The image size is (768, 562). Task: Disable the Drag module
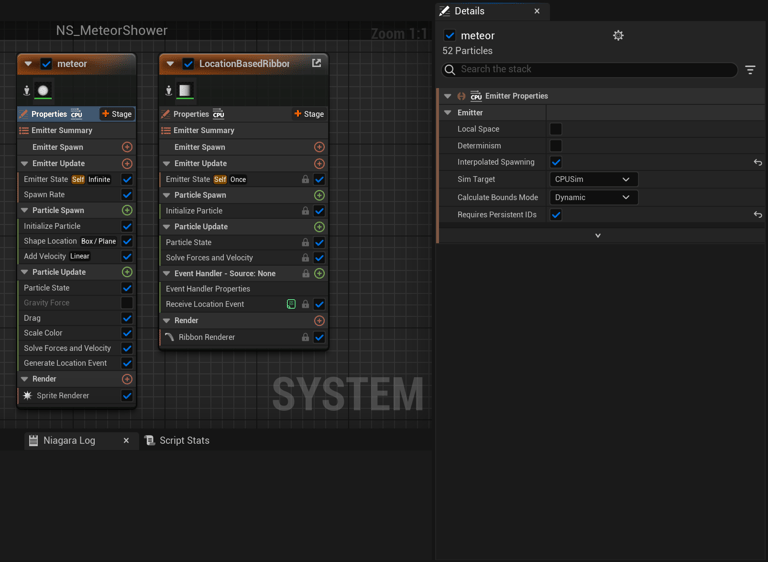127,318
